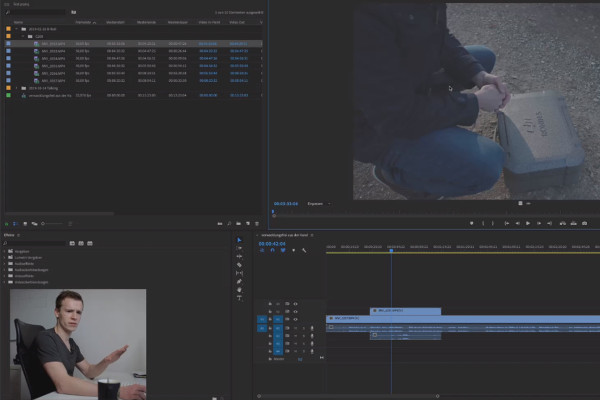Select the Hand tool

pyautogui.click(x=239, y=290)
